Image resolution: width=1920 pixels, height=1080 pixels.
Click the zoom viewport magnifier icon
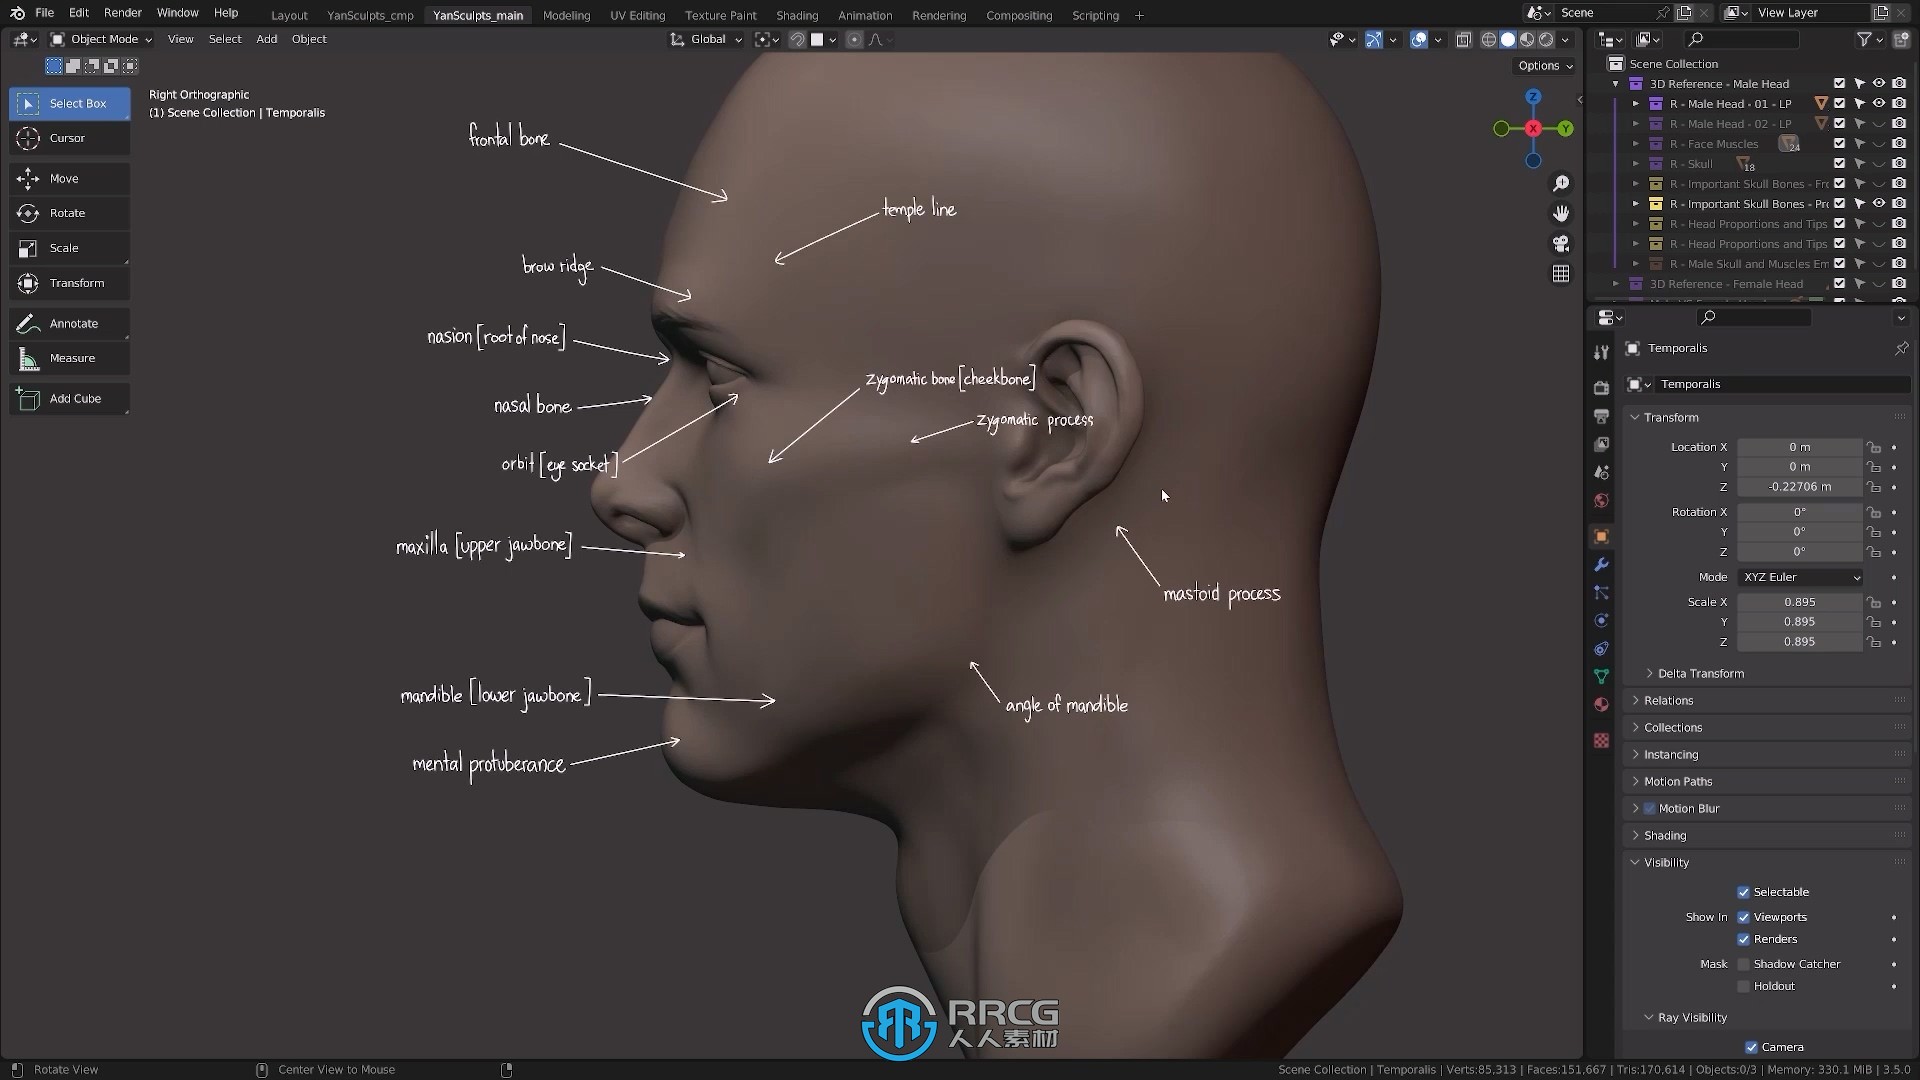tap(1561, 184)
